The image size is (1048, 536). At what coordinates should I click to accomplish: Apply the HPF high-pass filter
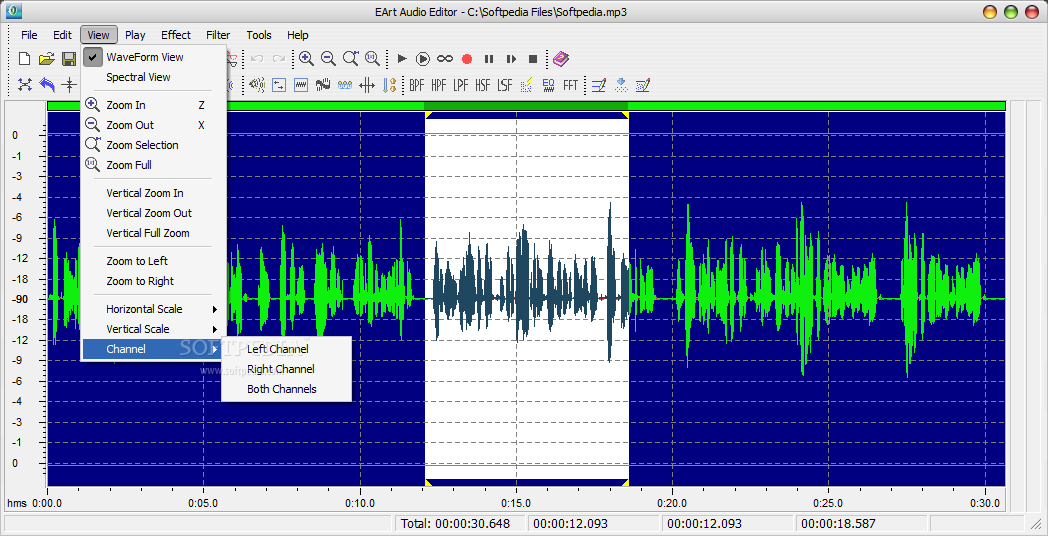pos(438,85)
